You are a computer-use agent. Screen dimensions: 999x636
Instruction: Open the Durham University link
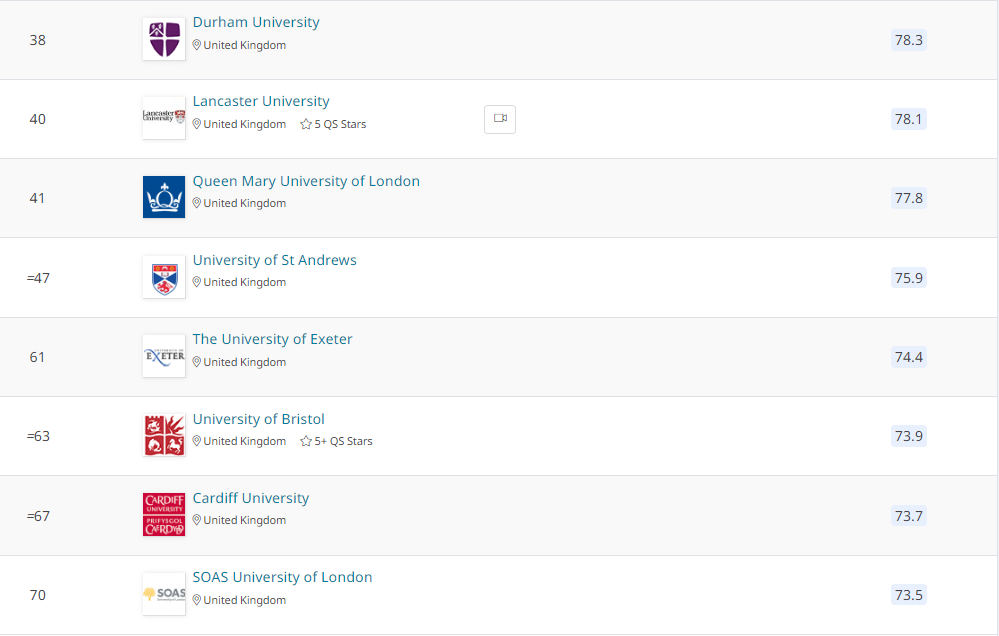click(256, 22)
